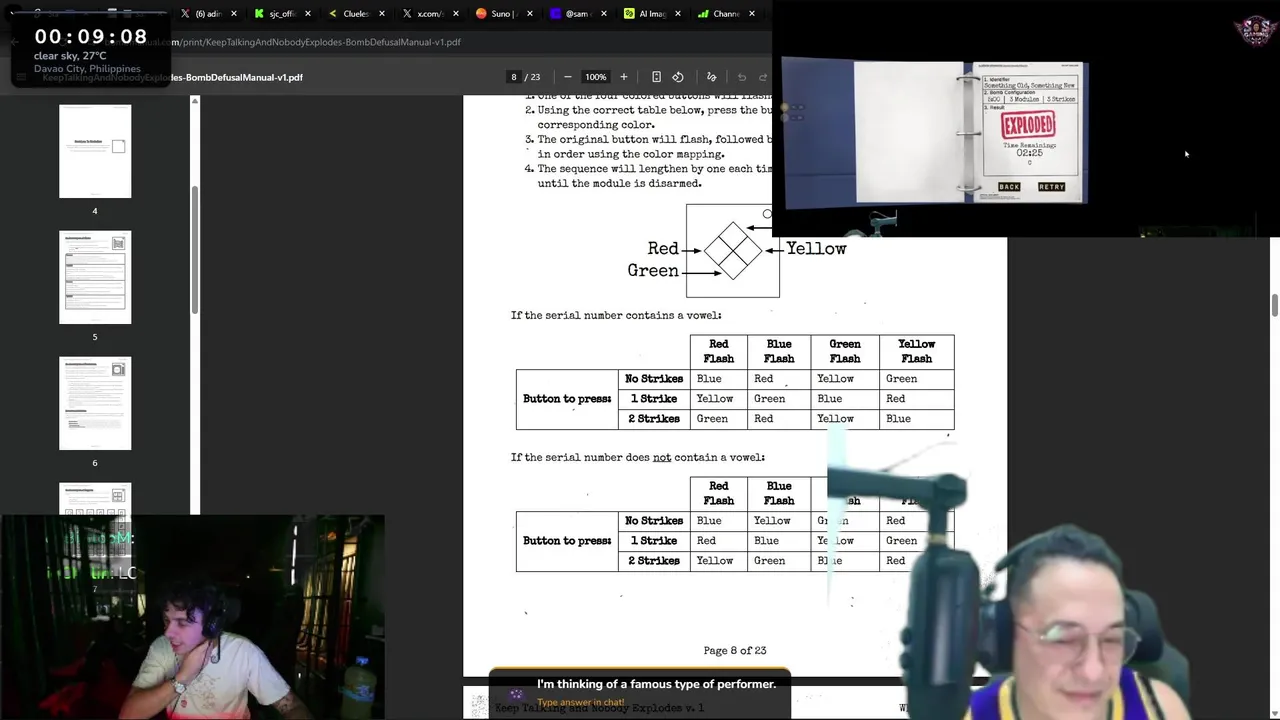The image size is (1280, 720).
Task: Click the fit to page icon
Action: [656, 77]
